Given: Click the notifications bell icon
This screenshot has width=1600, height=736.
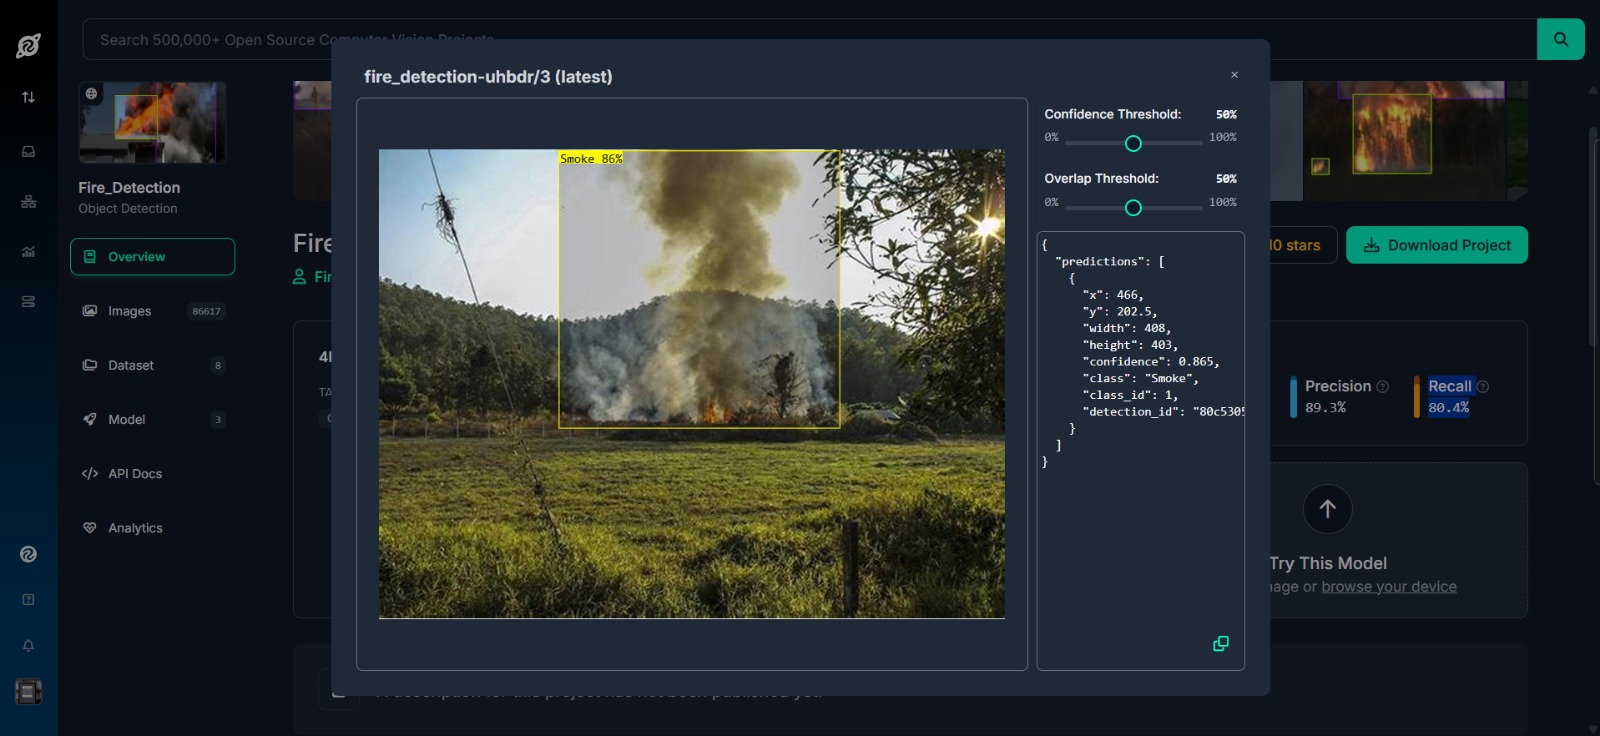Looking at the screenshot, I should click(28, 646).
